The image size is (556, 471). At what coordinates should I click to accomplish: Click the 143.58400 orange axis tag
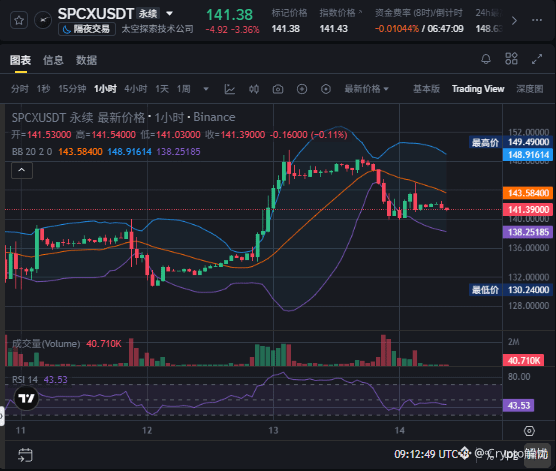coord(528,193)
